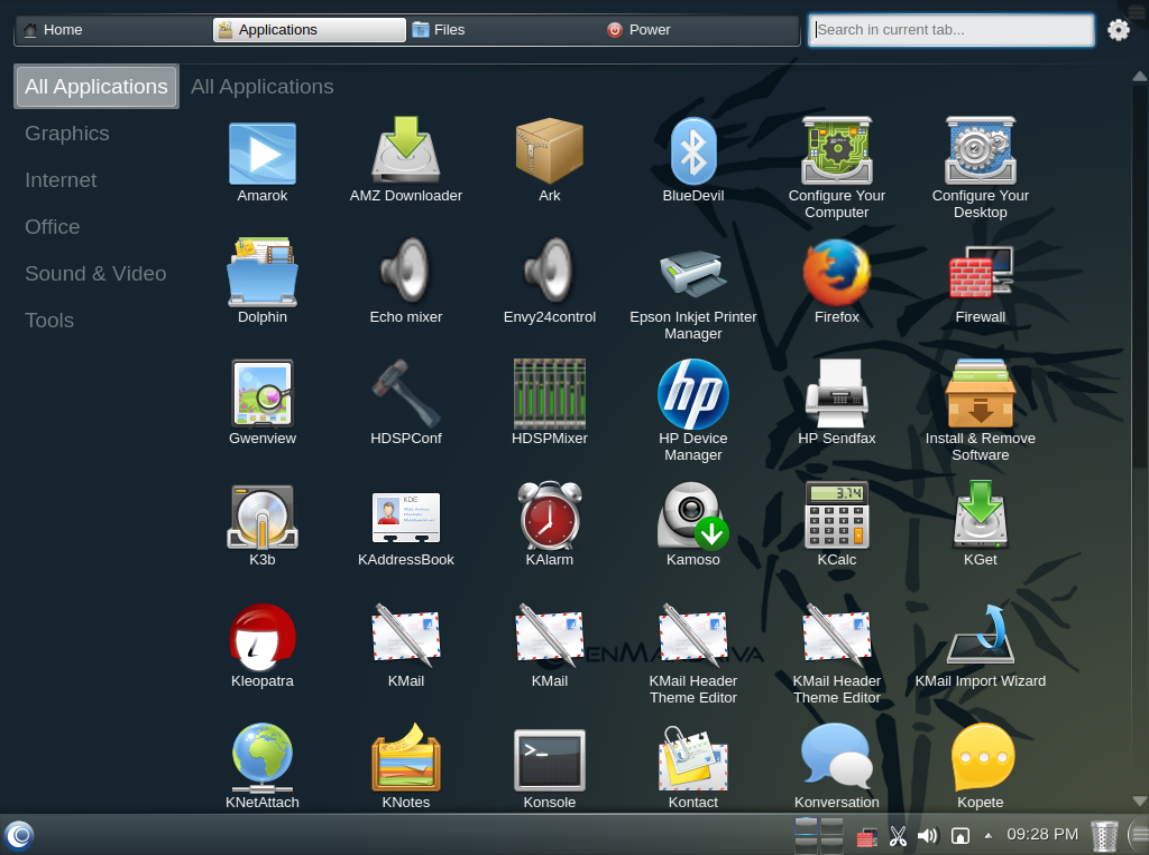Open the Dolphin file manager

[262, 274]
